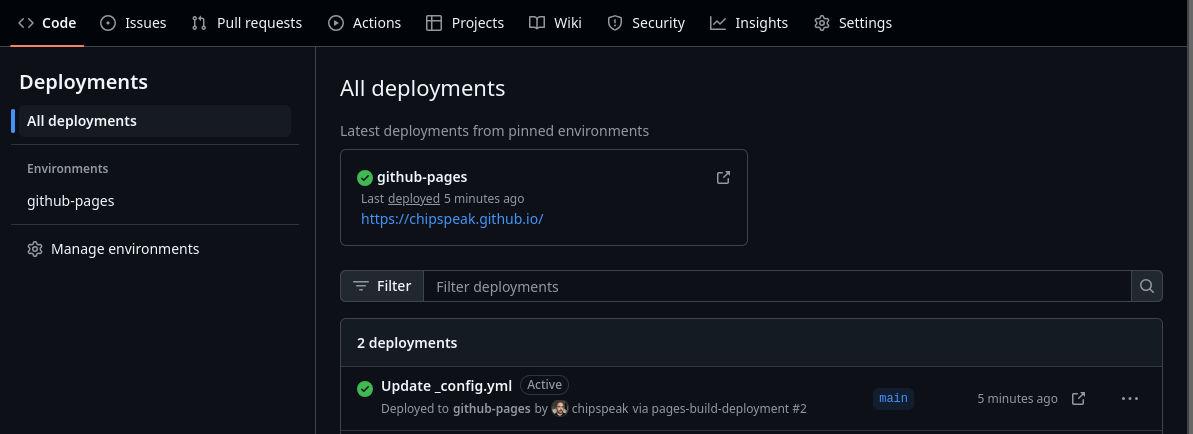Click the underlined 'deployed' link
Screen dimensions: 1193x434
tap(414, 199)
